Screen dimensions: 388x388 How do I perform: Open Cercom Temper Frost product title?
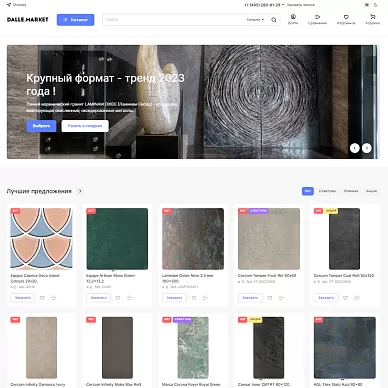[267, 276]
